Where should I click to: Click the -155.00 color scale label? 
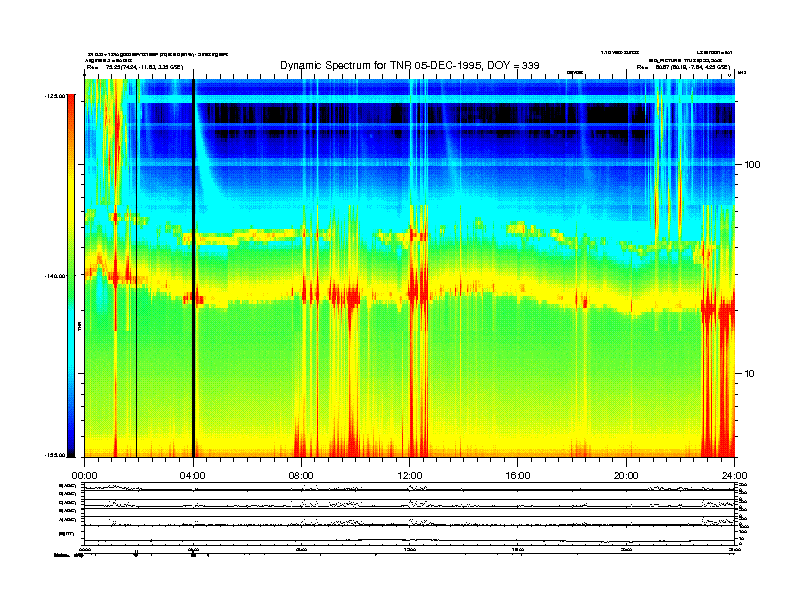(55, 455)
